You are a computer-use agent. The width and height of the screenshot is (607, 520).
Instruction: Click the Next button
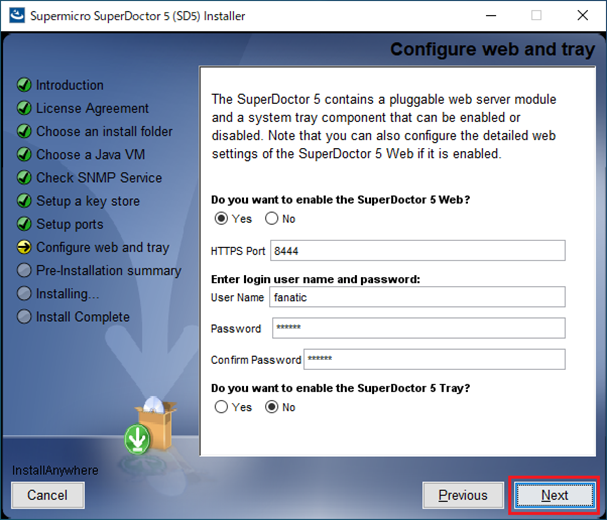tap(554, 495)
